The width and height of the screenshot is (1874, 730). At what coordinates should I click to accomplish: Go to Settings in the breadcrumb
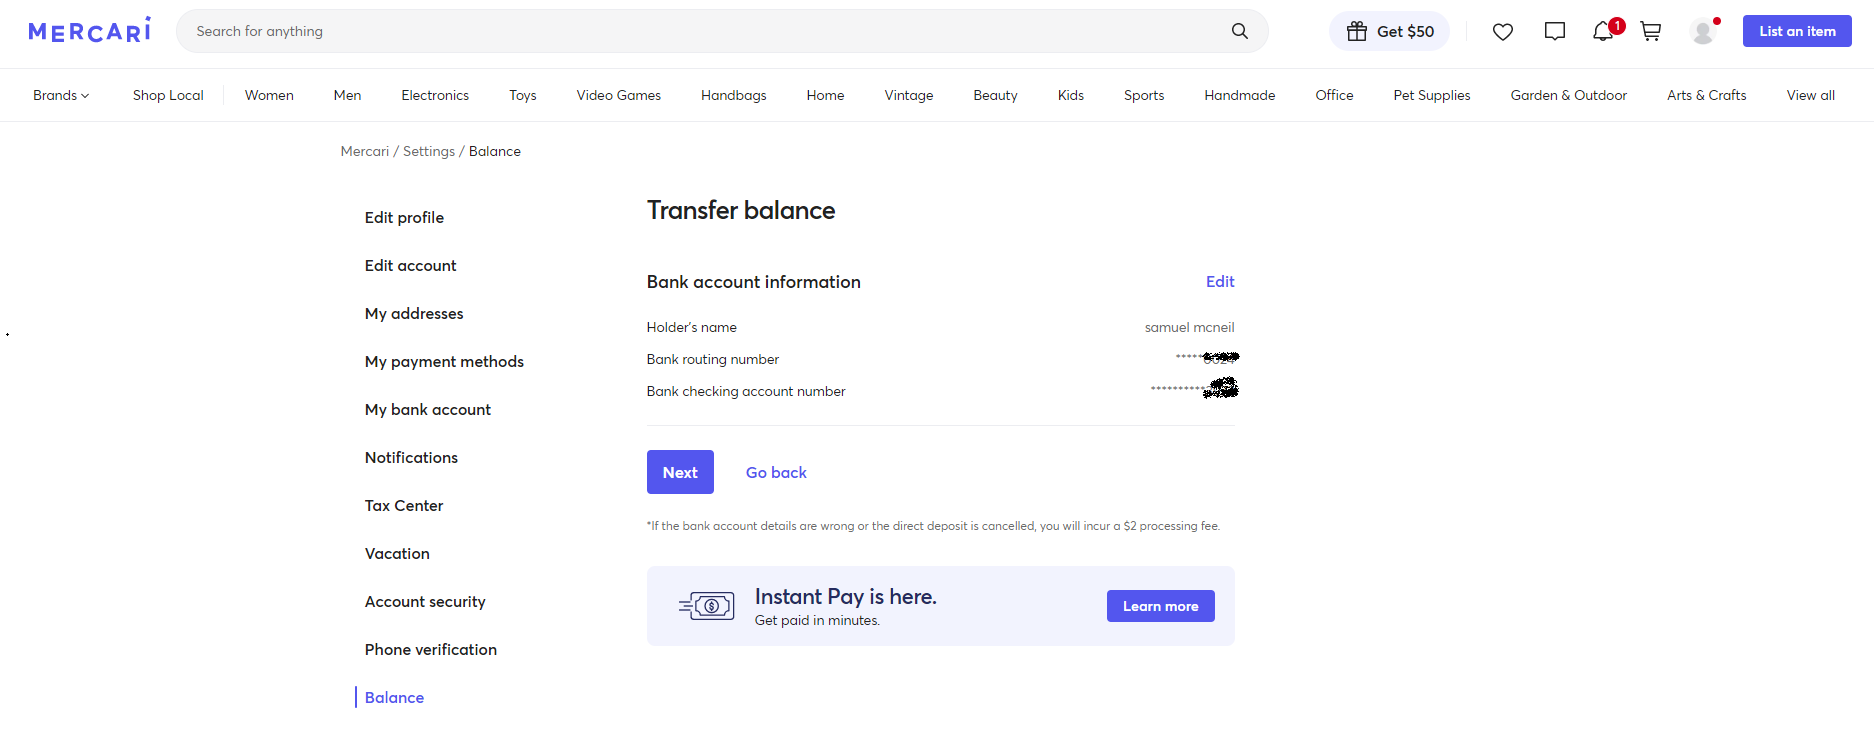pos(429,151)
